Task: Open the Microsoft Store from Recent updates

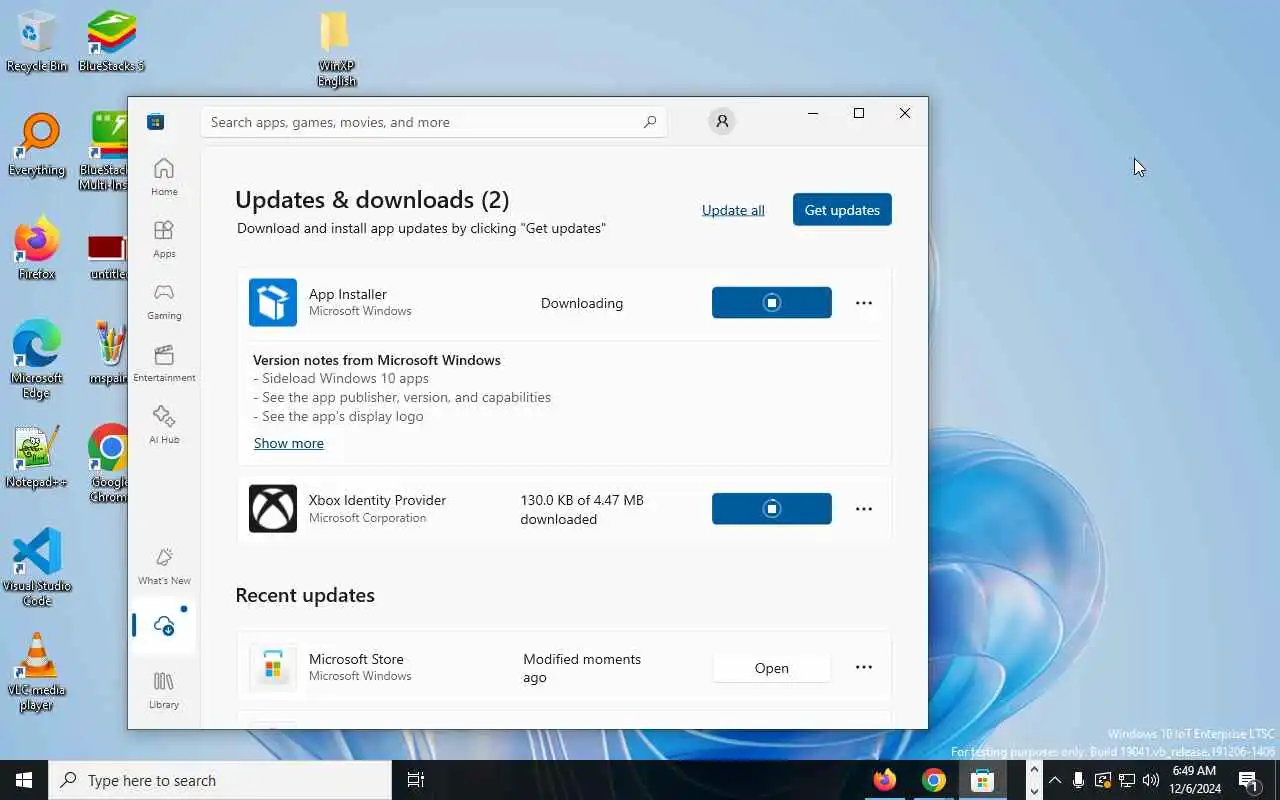Action: [771, 667]
